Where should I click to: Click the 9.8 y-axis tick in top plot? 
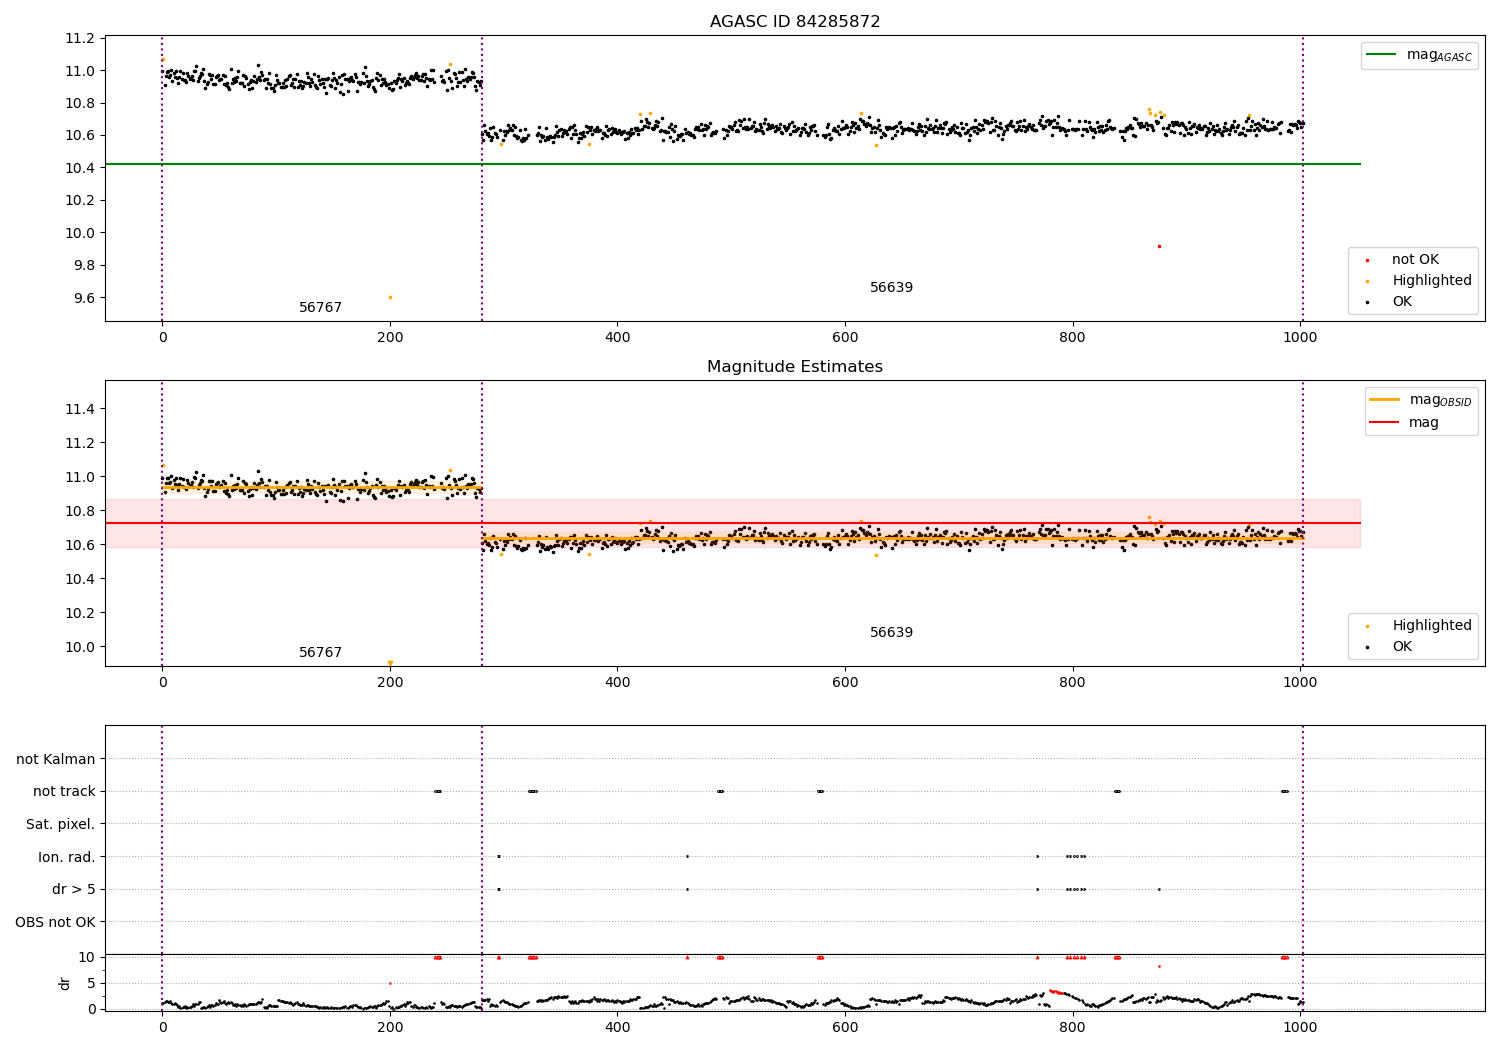[84, 266]
